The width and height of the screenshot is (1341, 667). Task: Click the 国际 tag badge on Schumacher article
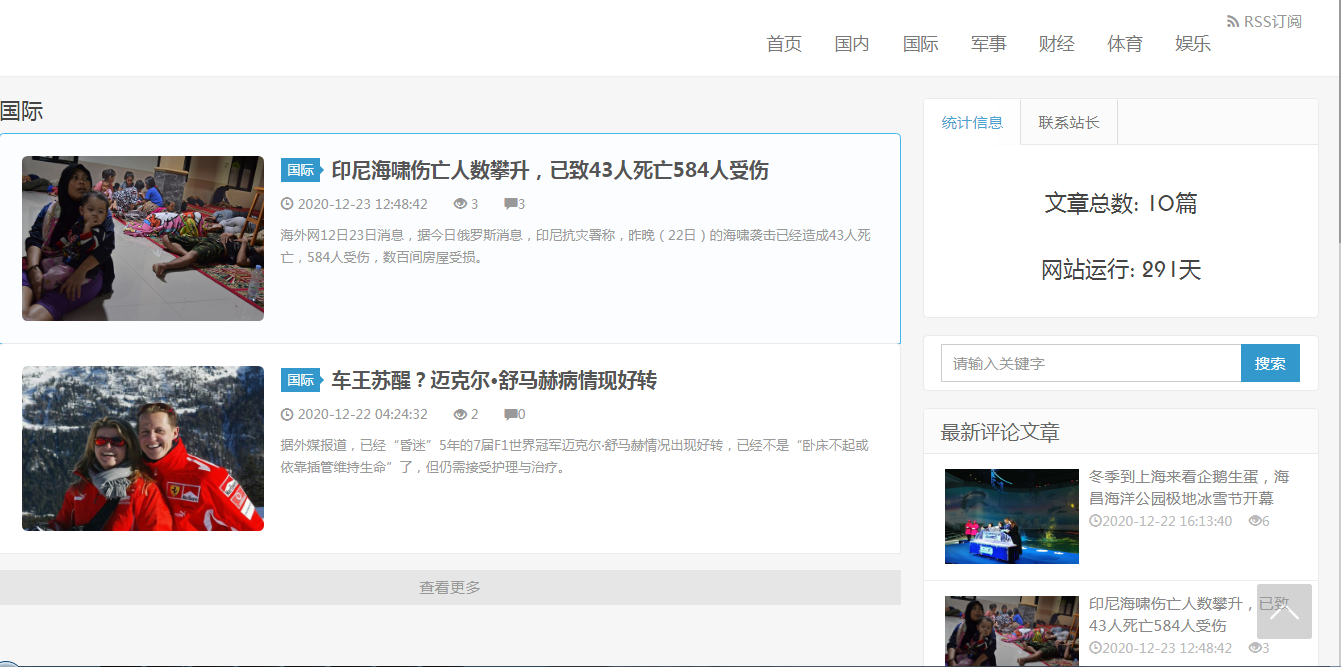coord(300,380)
